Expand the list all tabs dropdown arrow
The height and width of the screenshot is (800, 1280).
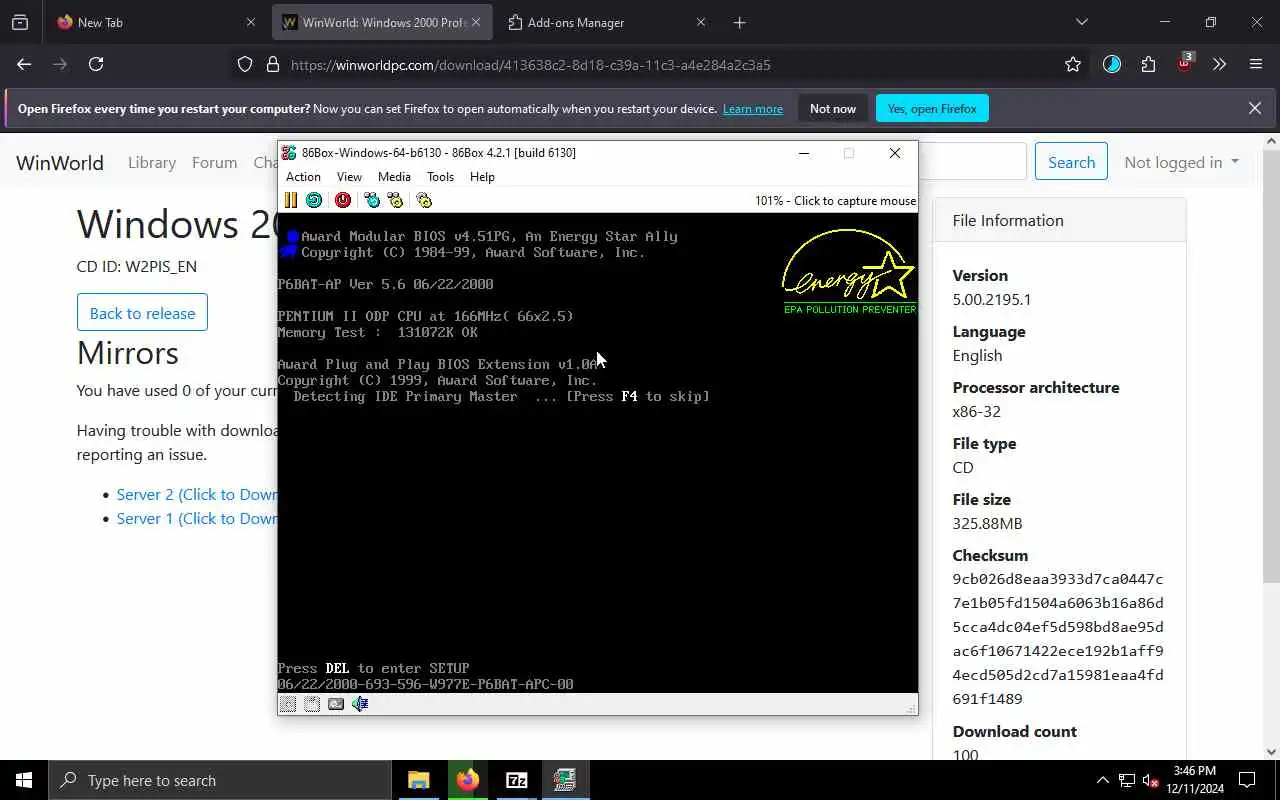click(1081, 22)
